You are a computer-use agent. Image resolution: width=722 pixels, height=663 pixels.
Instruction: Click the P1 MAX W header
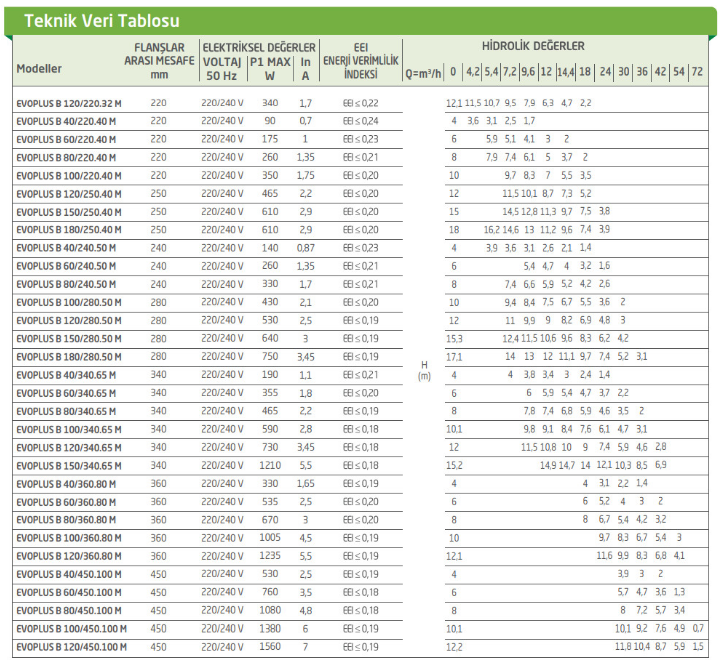coord(270,69)
